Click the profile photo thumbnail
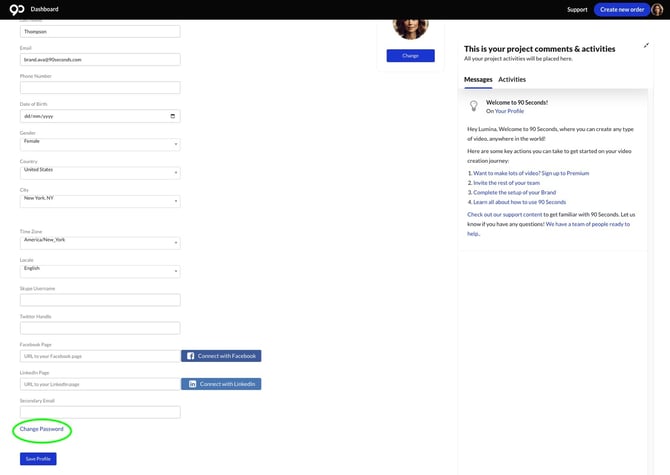 tap(410, 29)
